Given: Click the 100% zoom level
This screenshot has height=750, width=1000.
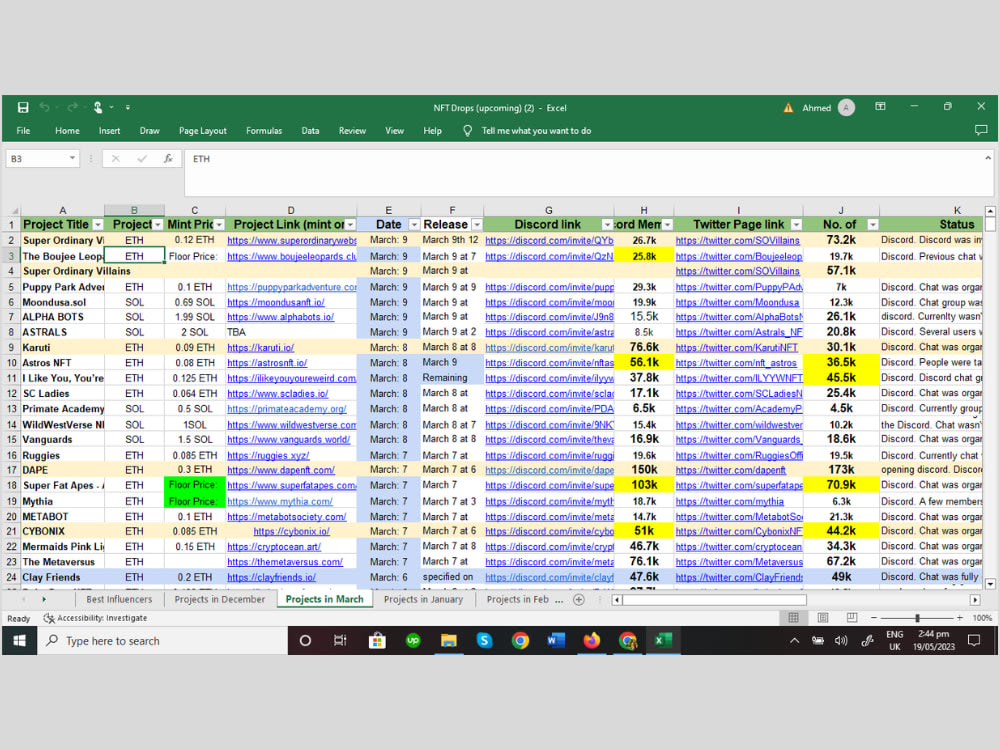Looking at the screenshot, I should [x=982, y=618].
